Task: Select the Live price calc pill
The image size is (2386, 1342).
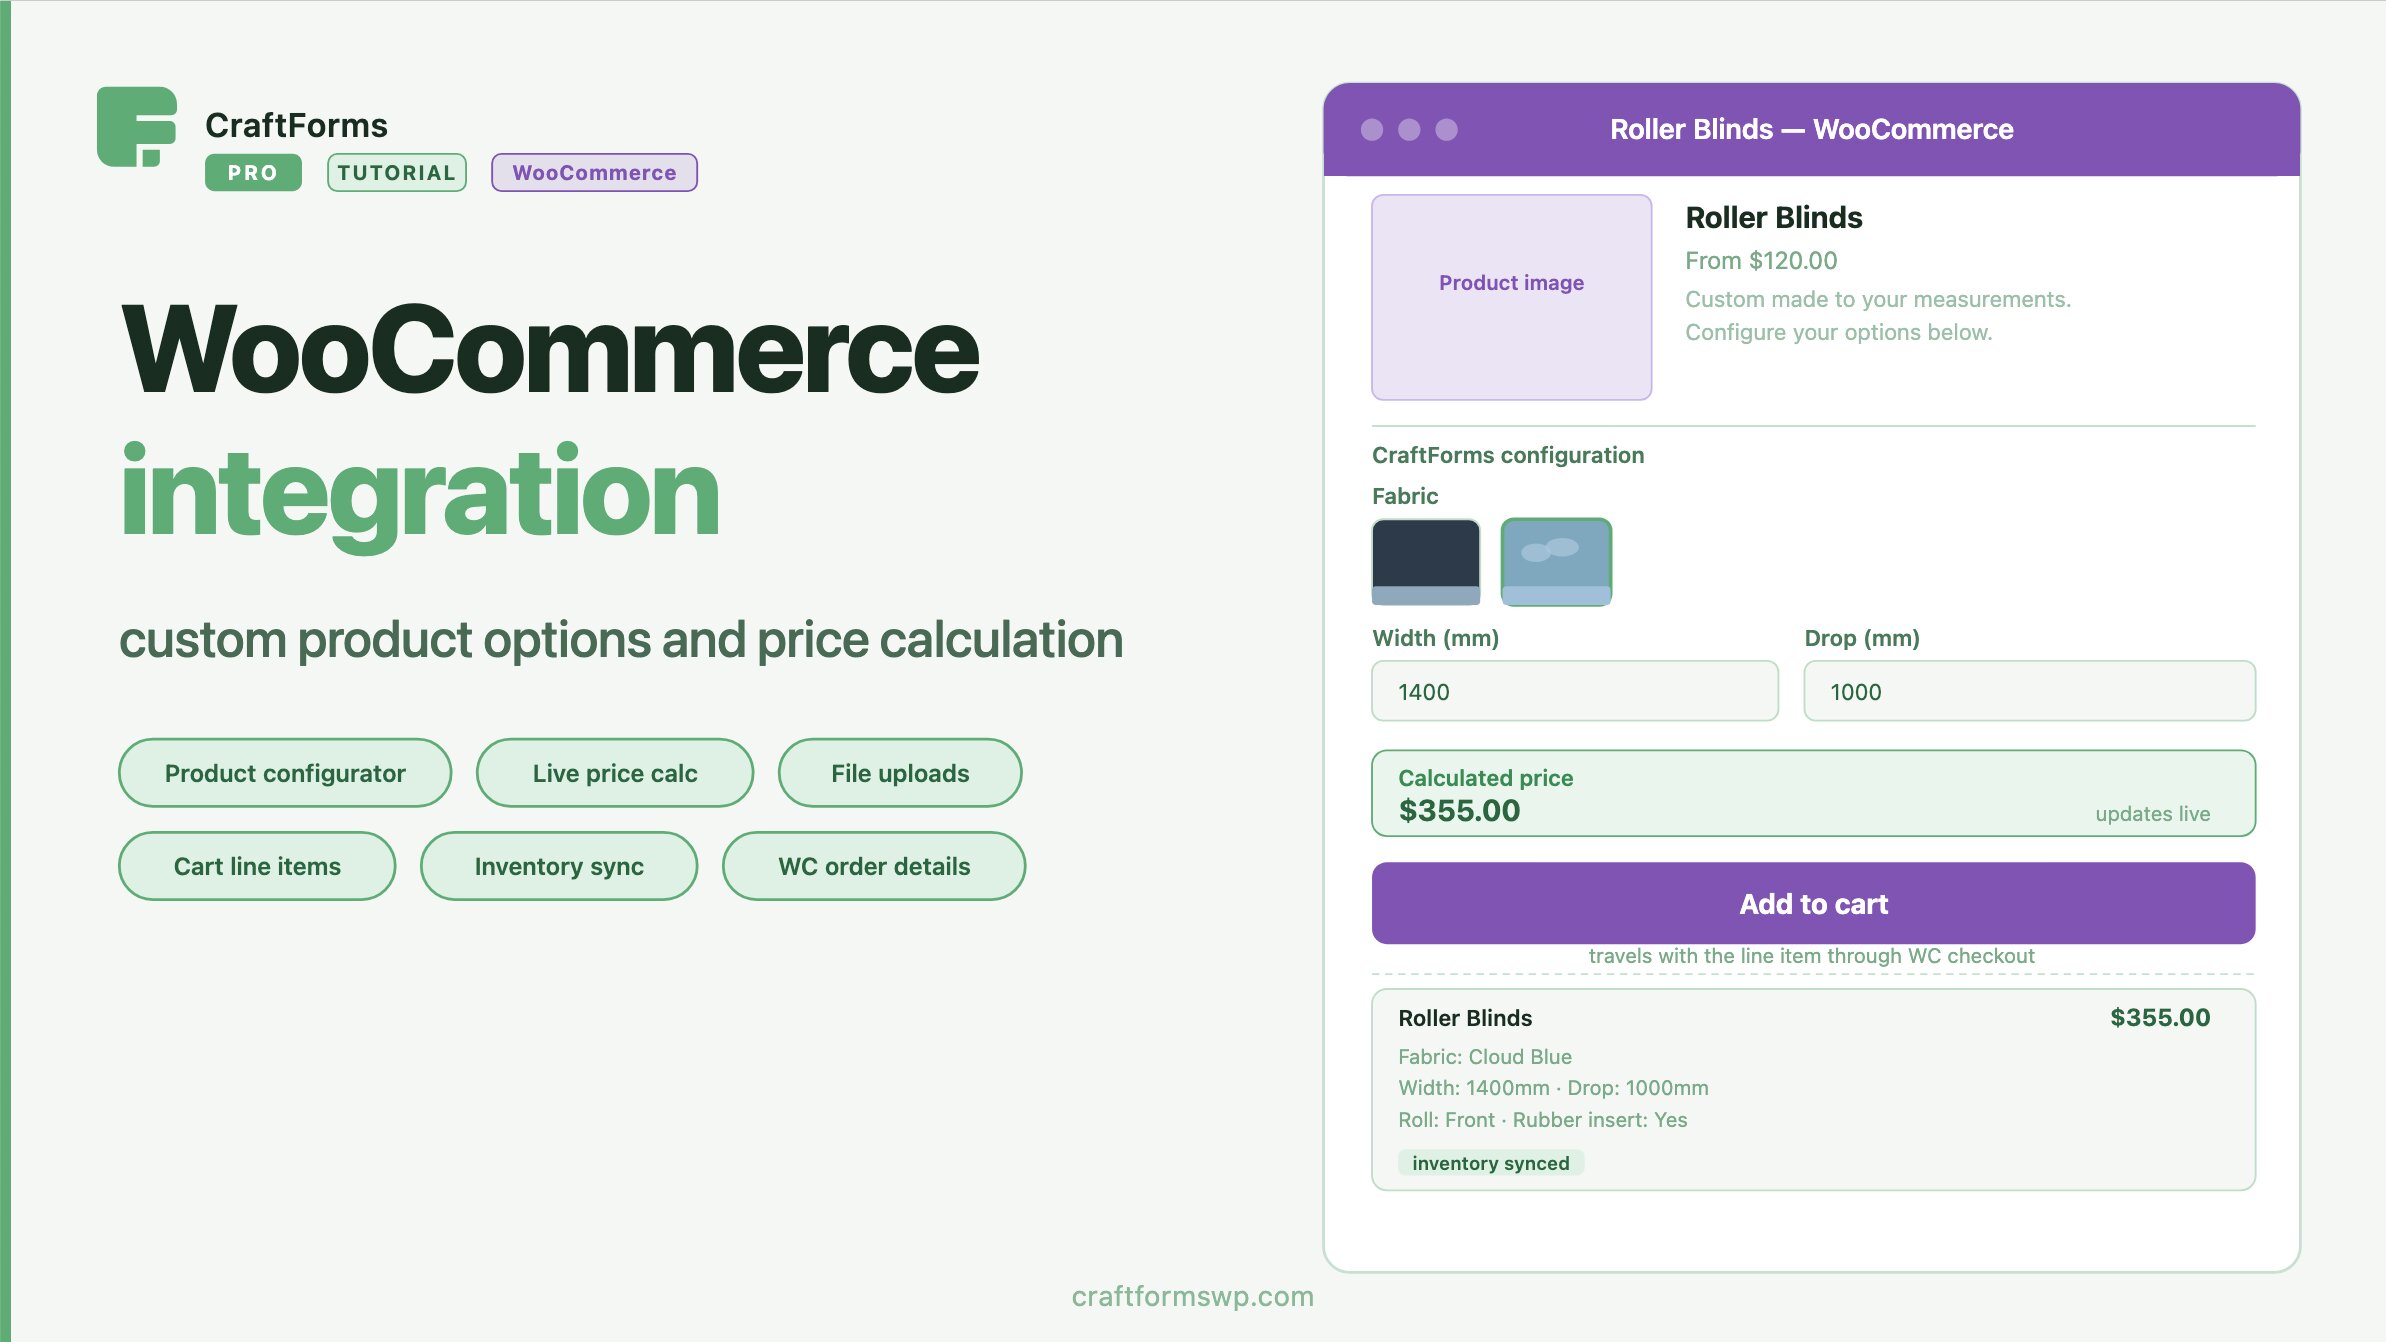Action: 615,773
